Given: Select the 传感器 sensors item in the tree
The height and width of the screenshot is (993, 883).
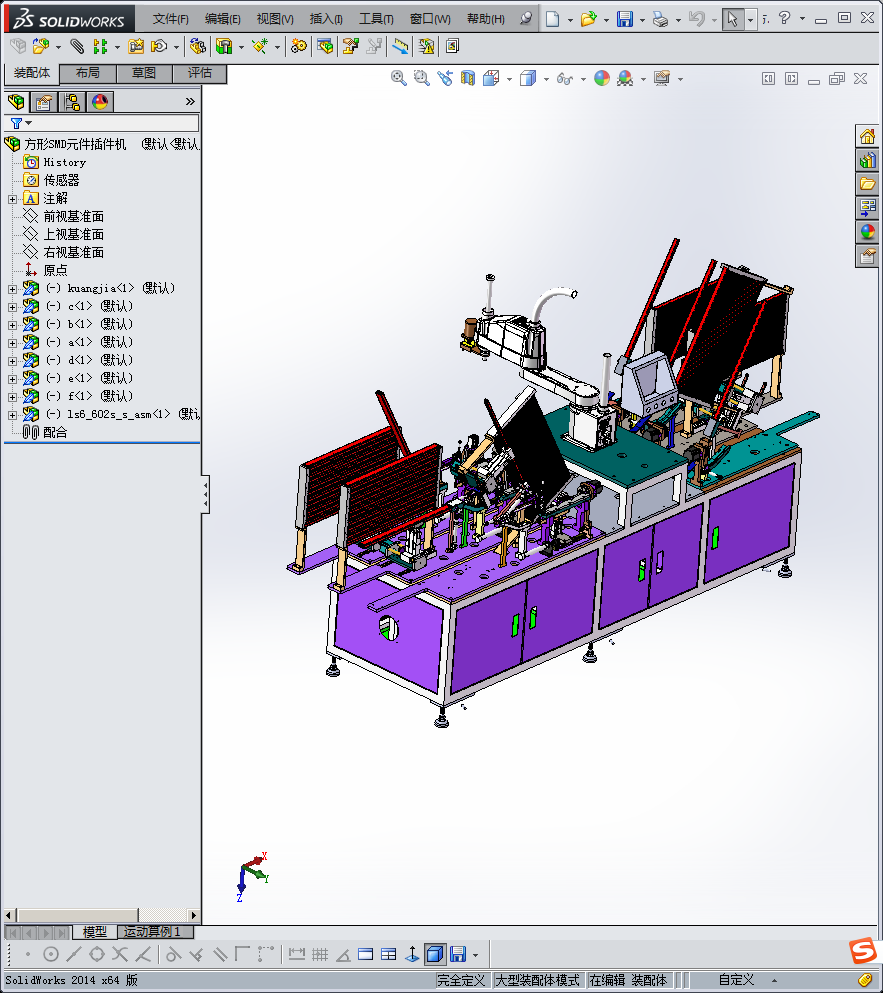Looking at the screenshot, I should 61,180.
